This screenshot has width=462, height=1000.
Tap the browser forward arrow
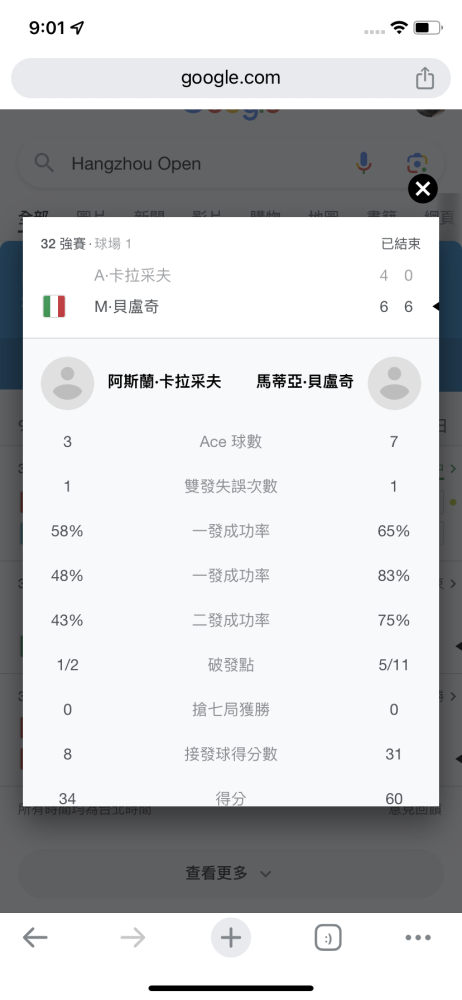point(133,938)
